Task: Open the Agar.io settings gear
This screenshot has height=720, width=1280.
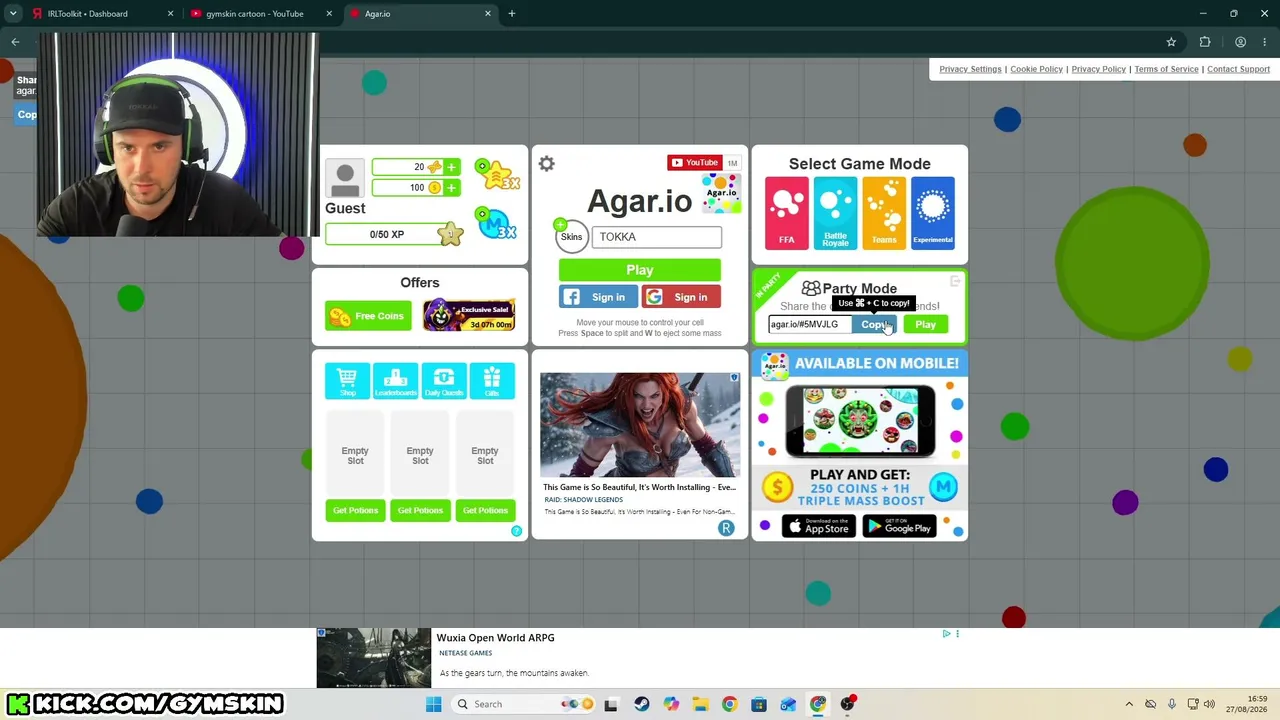Action: point(547,164)
